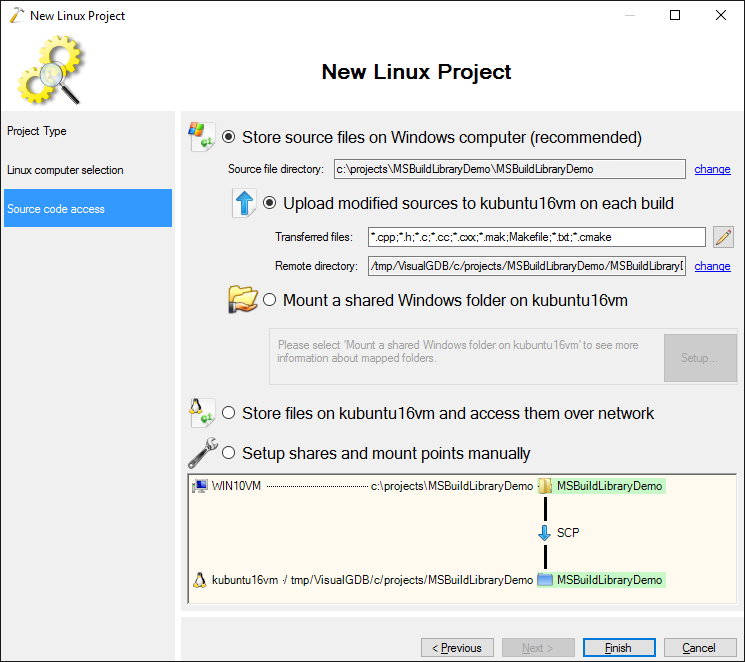This screenshot has width=745, height=662.
Task: Select Mount a shared Windows folder option
Action: (x=269, y=300)
